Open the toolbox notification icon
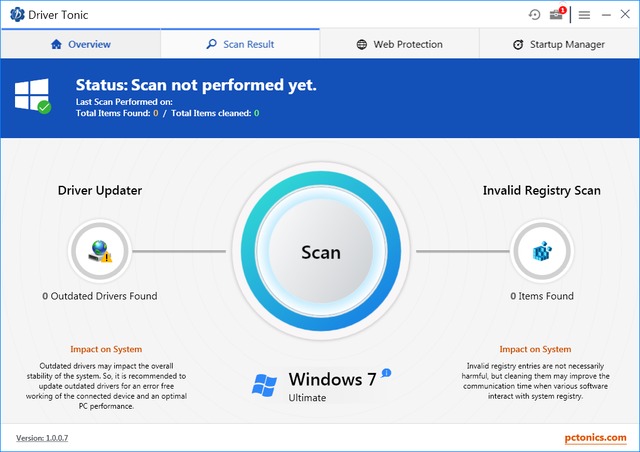The image size is (640, 452). [x=558, y=15]
